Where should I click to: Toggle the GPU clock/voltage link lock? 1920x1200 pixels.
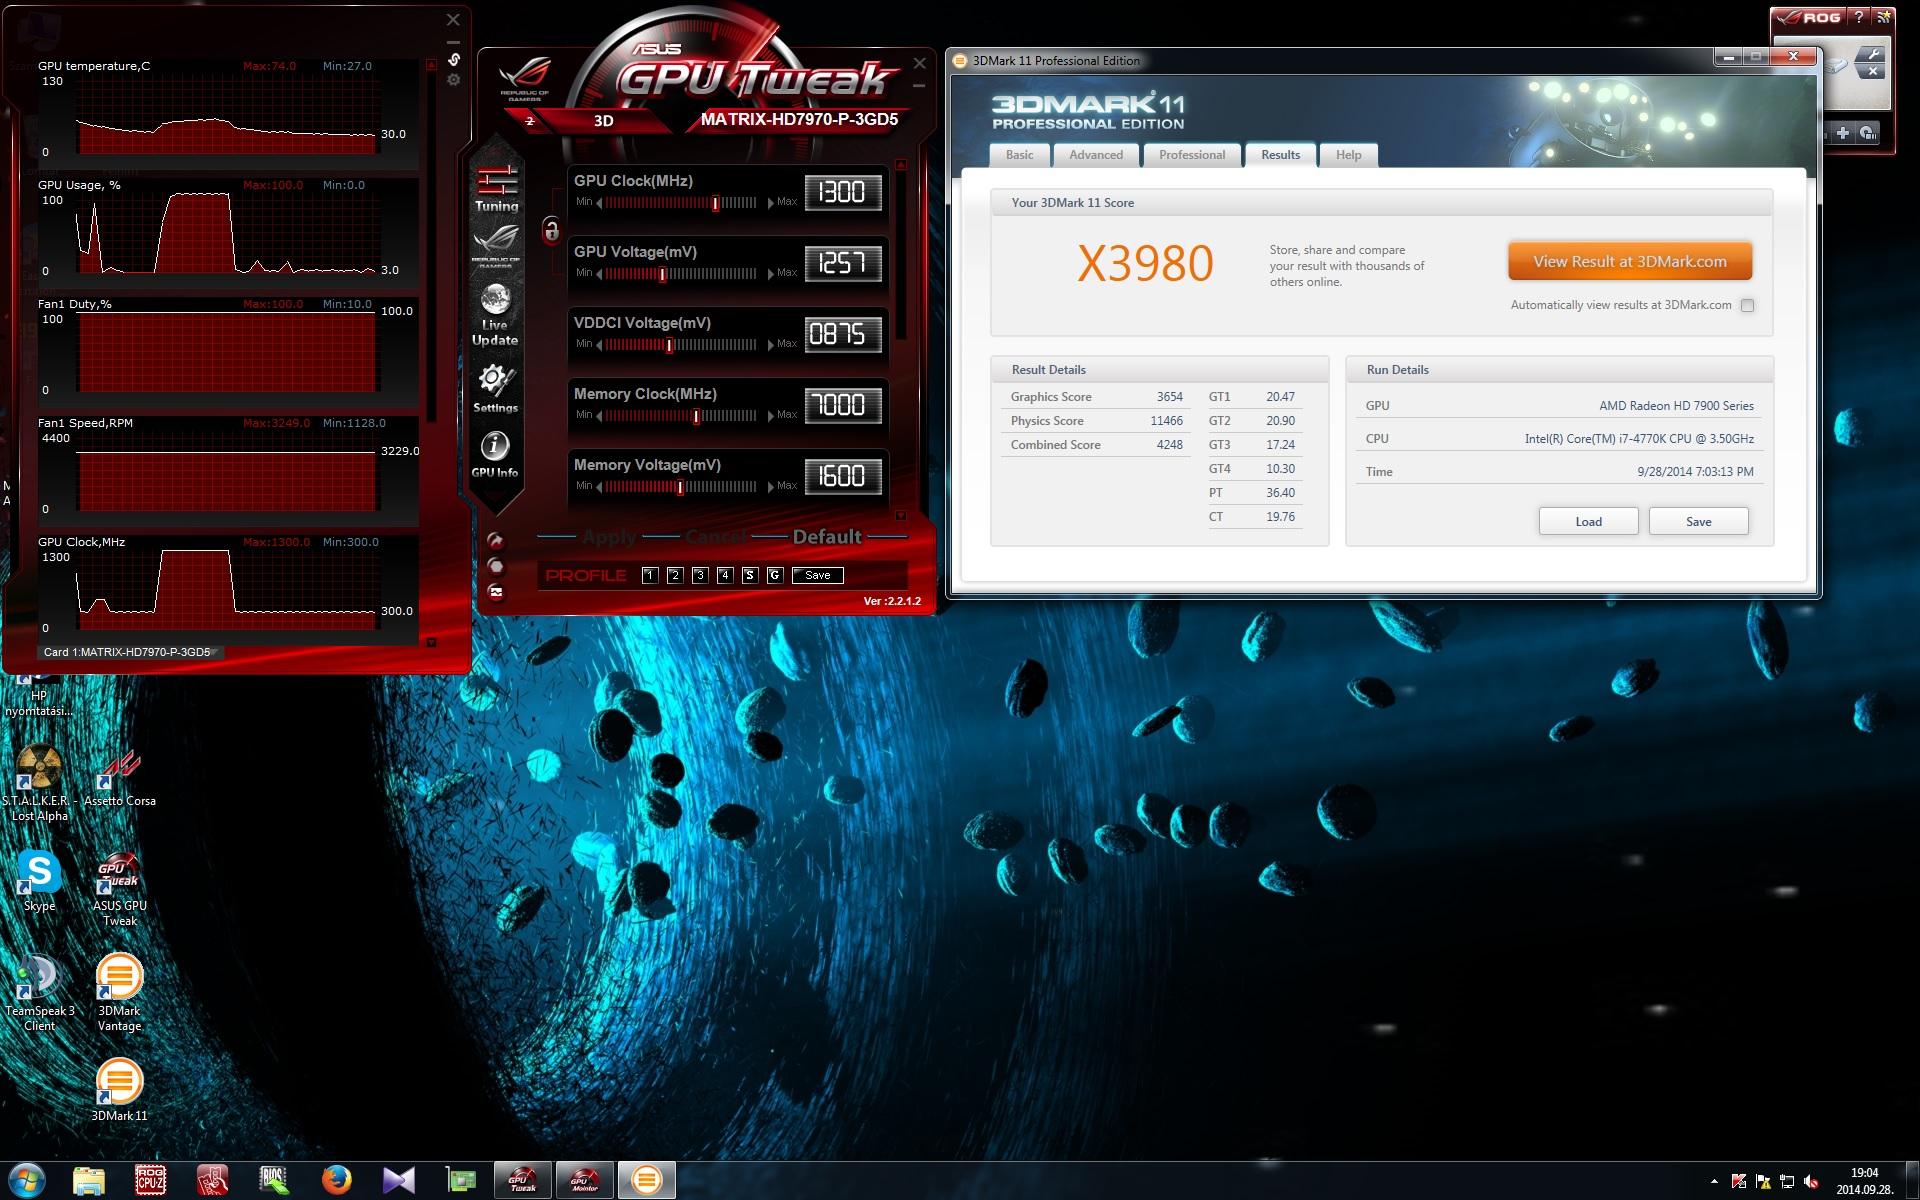pos(551,231)
